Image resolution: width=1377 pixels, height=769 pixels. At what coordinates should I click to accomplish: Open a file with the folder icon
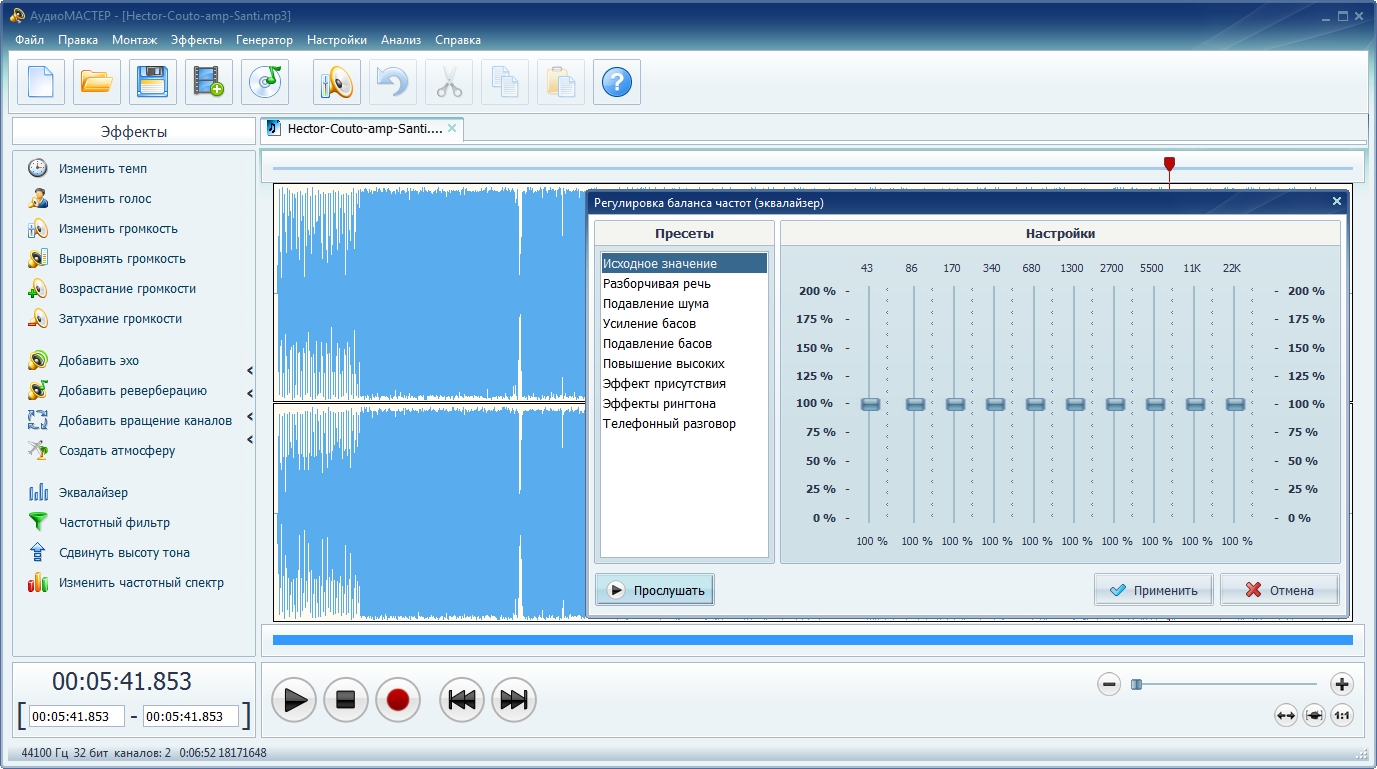point(97,82)
